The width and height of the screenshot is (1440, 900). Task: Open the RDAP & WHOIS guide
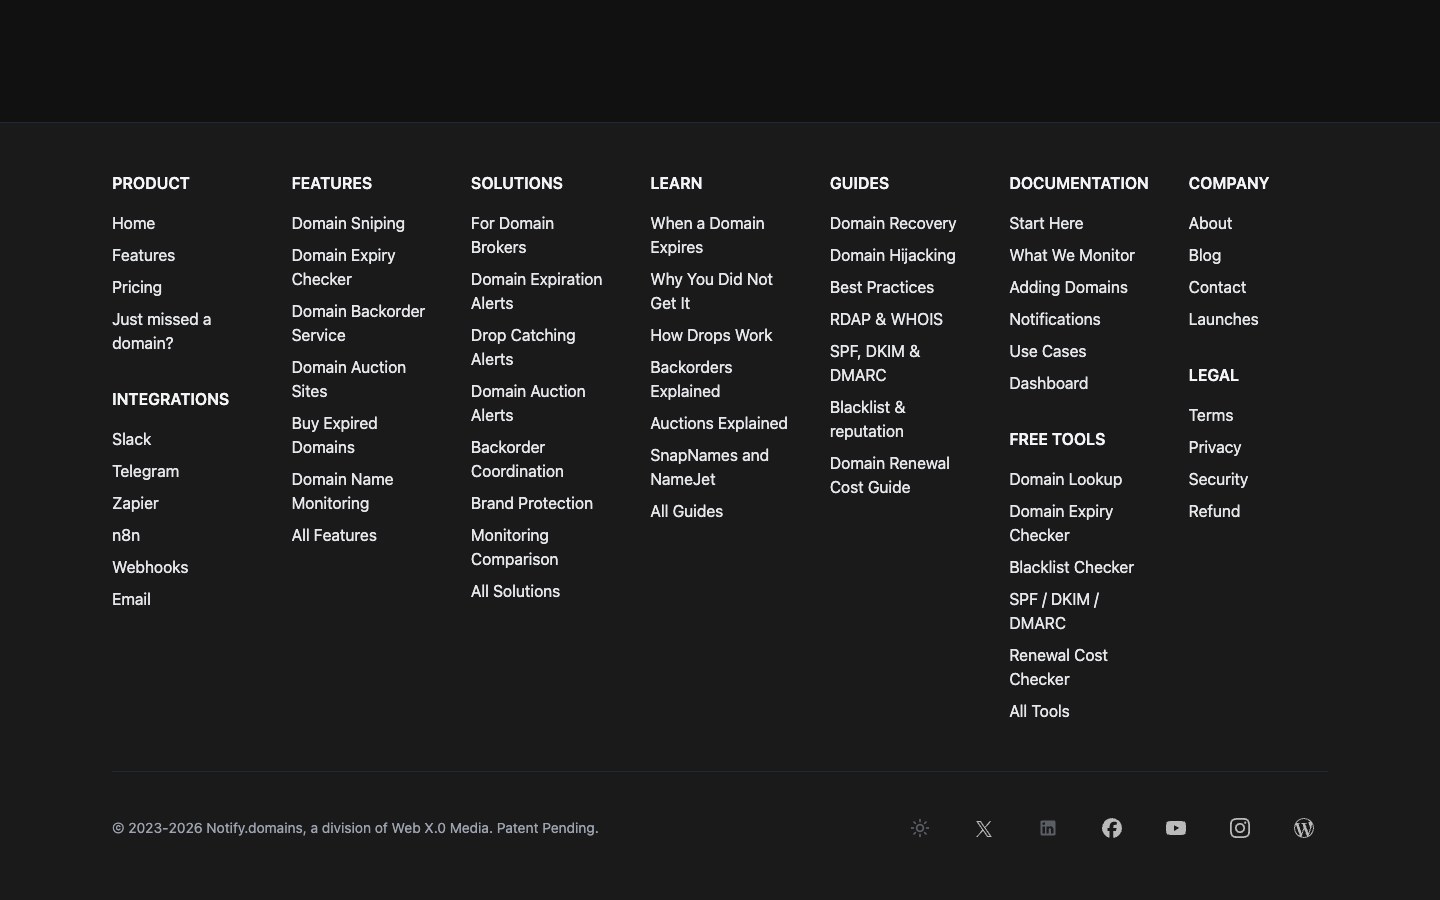coord(886,319)
